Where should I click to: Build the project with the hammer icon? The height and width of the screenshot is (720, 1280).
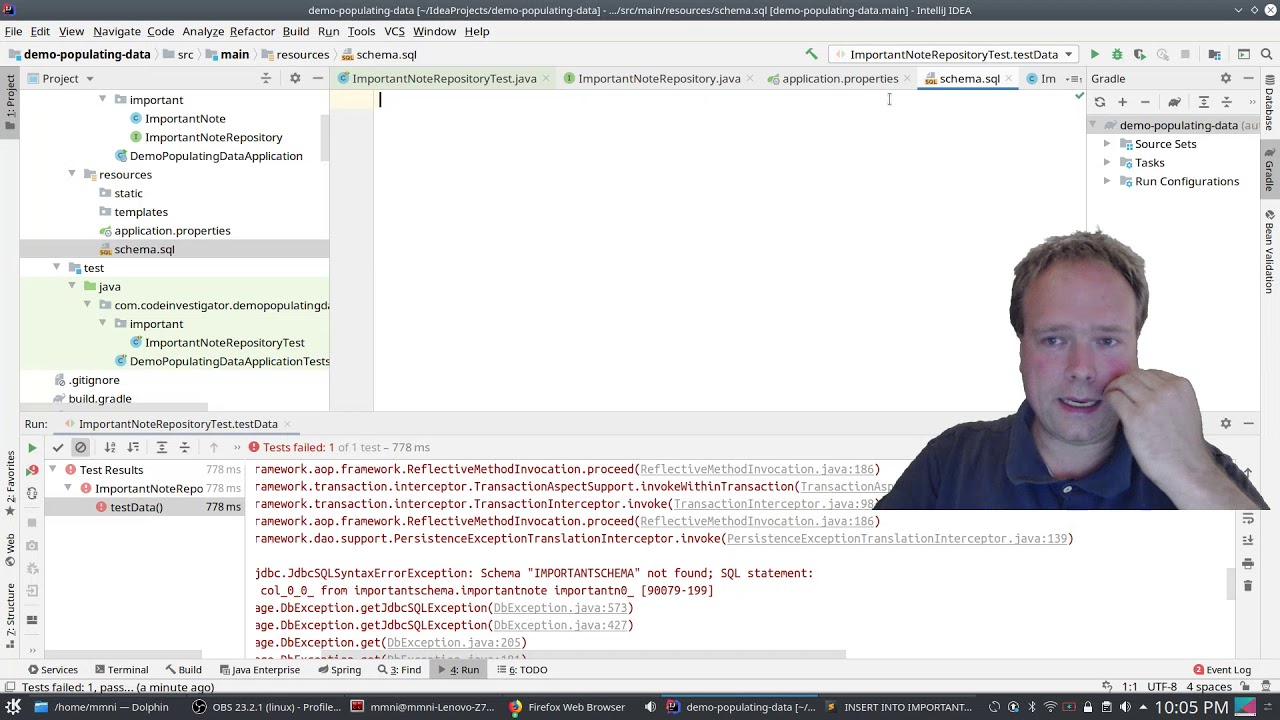811,54
